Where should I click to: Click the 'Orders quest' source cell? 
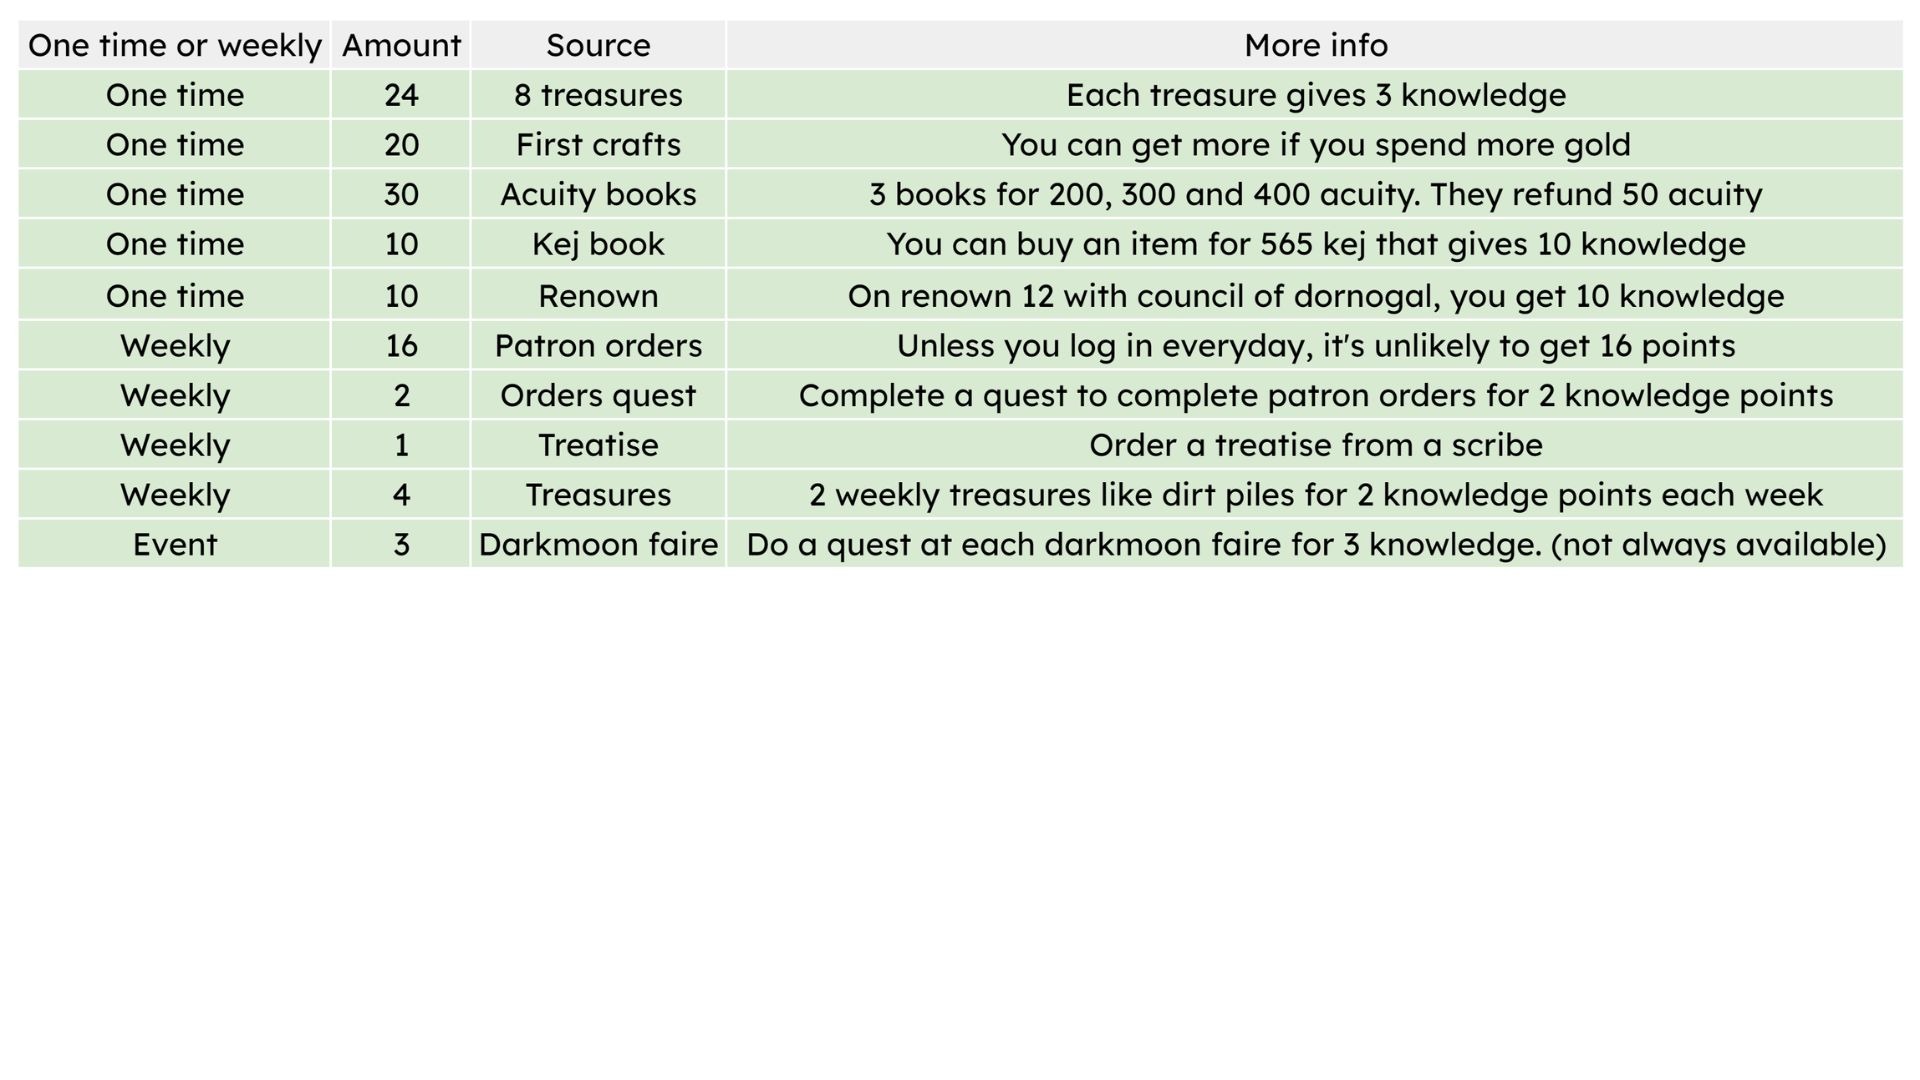(598, 395)
